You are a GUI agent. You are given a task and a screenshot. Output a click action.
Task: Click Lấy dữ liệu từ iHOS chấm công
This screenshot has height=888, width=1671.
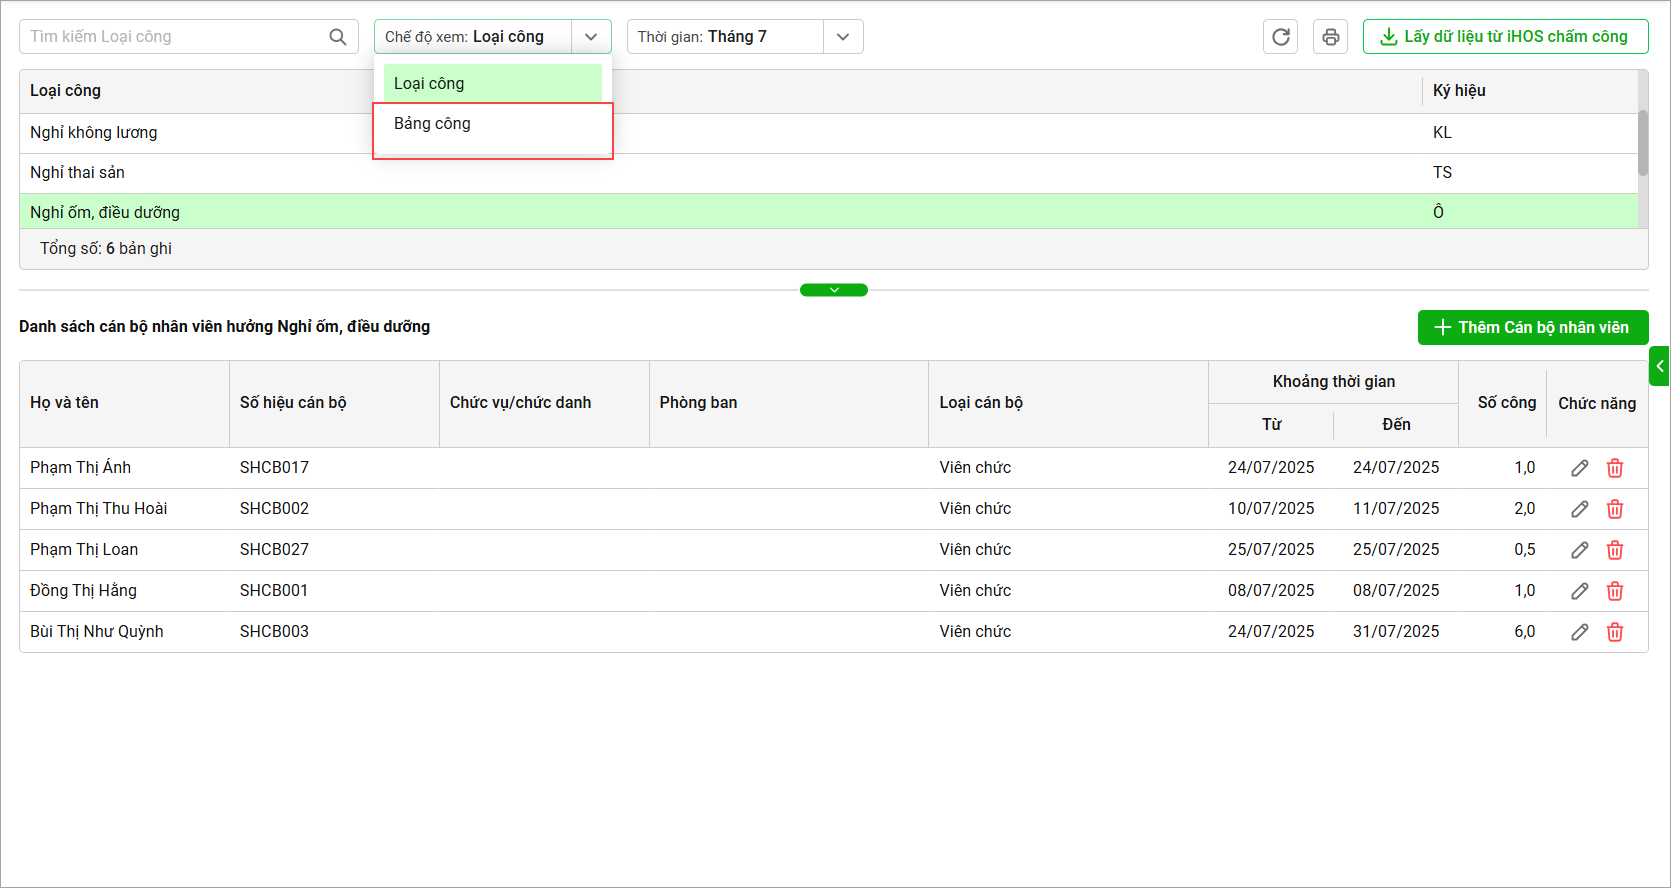click(x=1504, y=37)
